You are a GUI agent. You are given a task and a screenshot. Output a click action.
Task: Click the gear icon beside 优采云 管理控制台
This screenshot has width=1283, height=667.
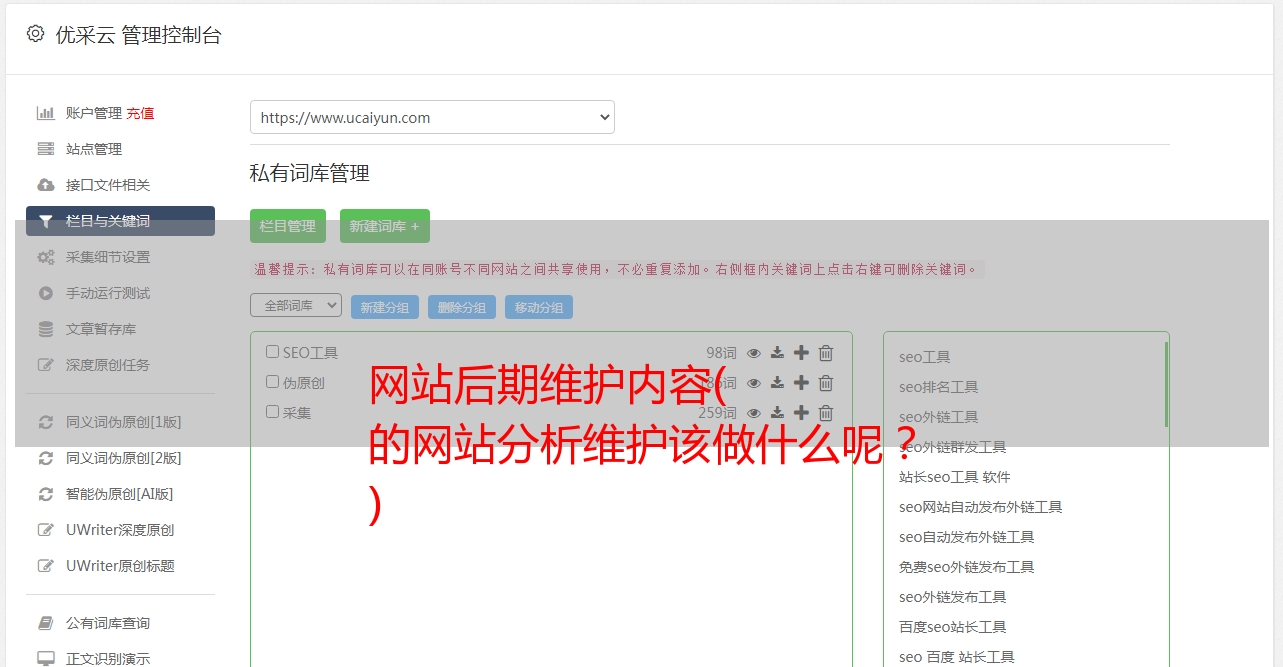pyautogui.click(x=35, y=34)
